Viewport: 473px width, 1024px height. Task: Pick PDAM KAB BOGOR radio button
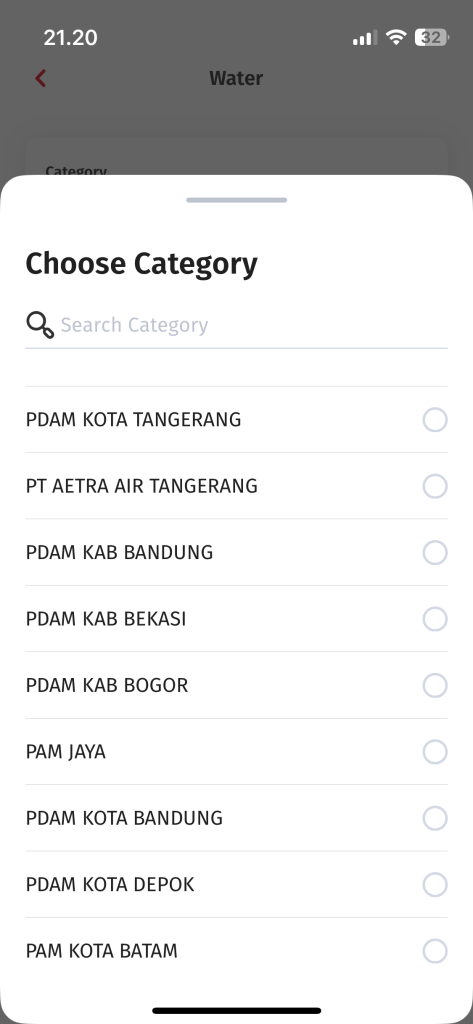(x=435, y=685)
